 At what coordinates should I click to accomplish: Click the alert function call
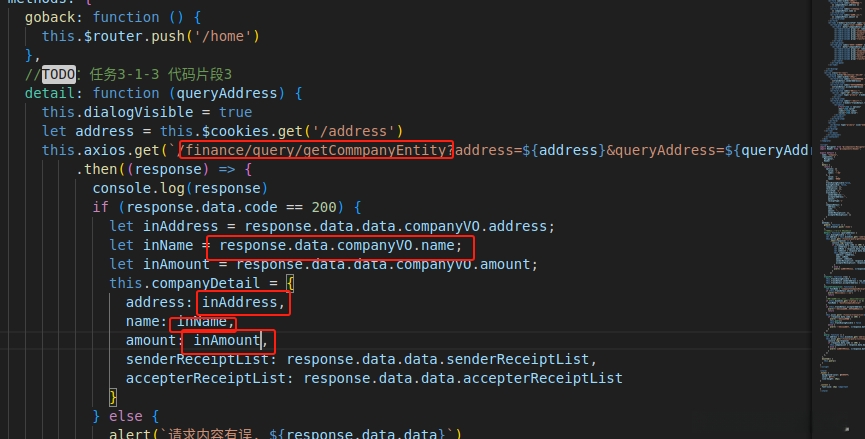click(130, 434)
